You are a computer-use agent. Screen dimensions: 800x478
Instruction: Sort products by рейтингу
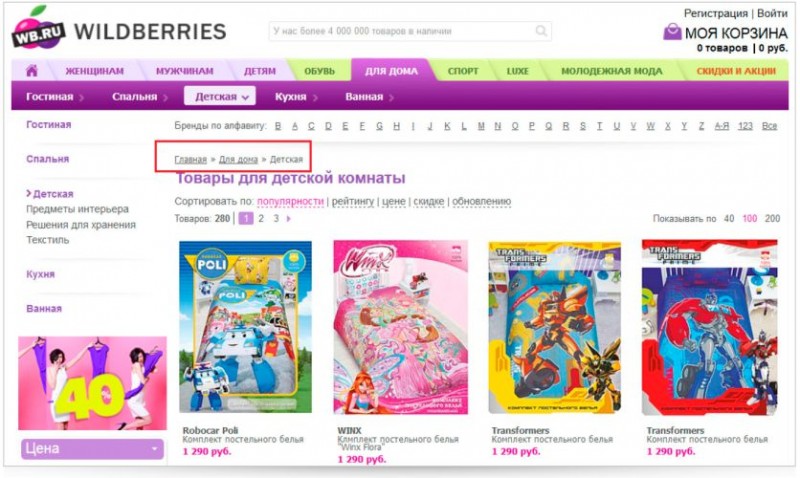tap(353, 202)
